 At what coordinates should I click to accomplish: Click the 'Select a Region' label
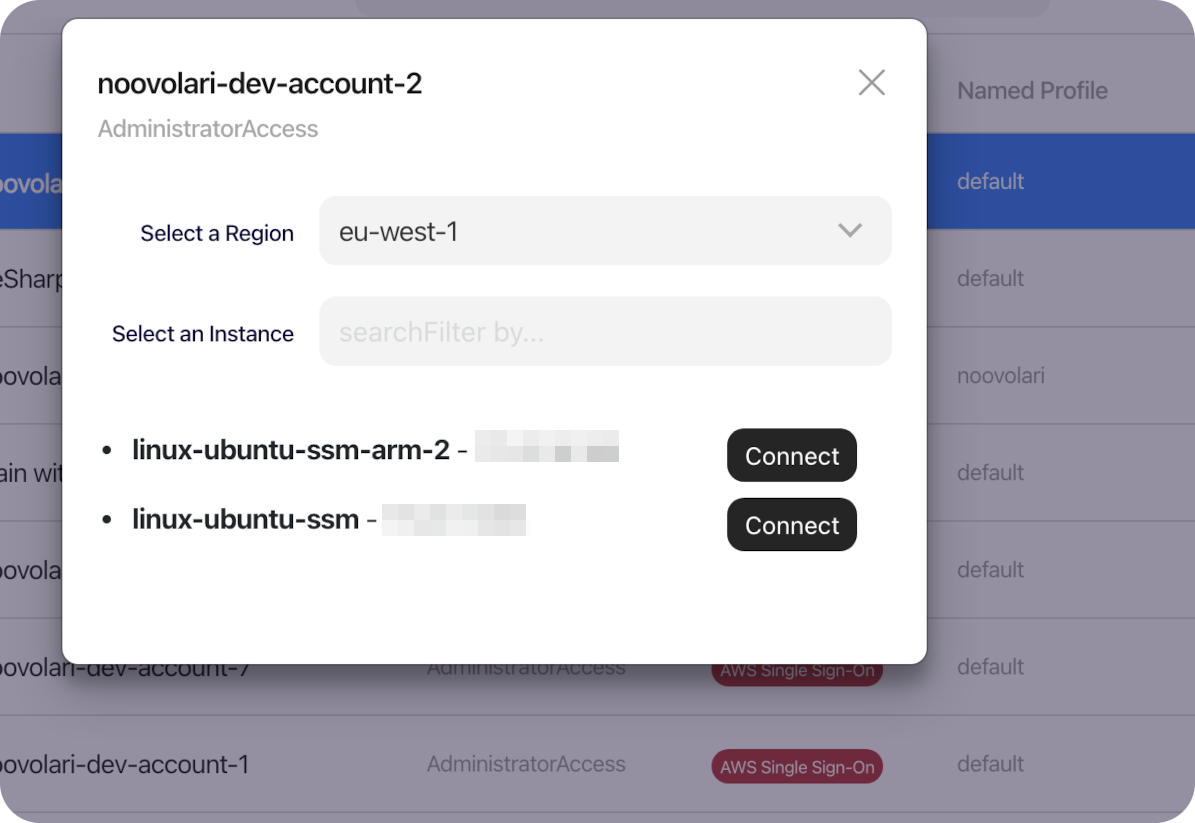coord(217,233)
